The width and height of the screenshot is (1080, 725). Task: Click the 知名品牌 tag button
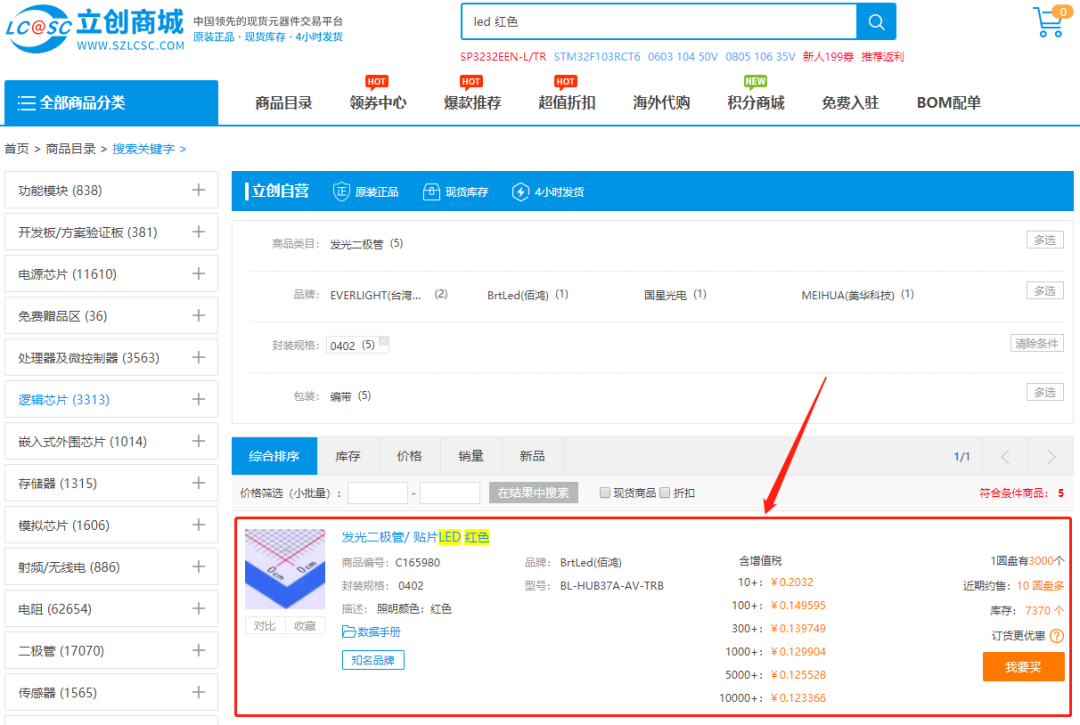pos(373,660)
